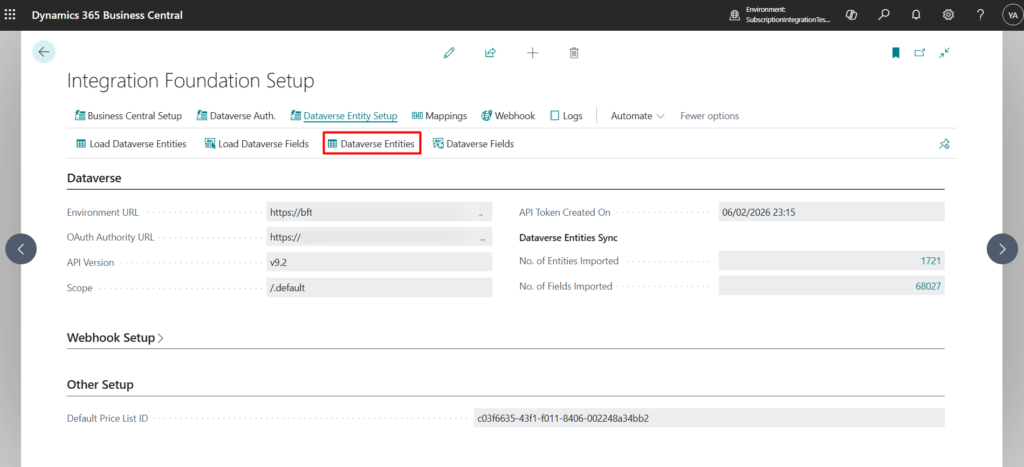Click the pencil edit icon
This screenshot has height=467, width=1024.
point(449,53)
